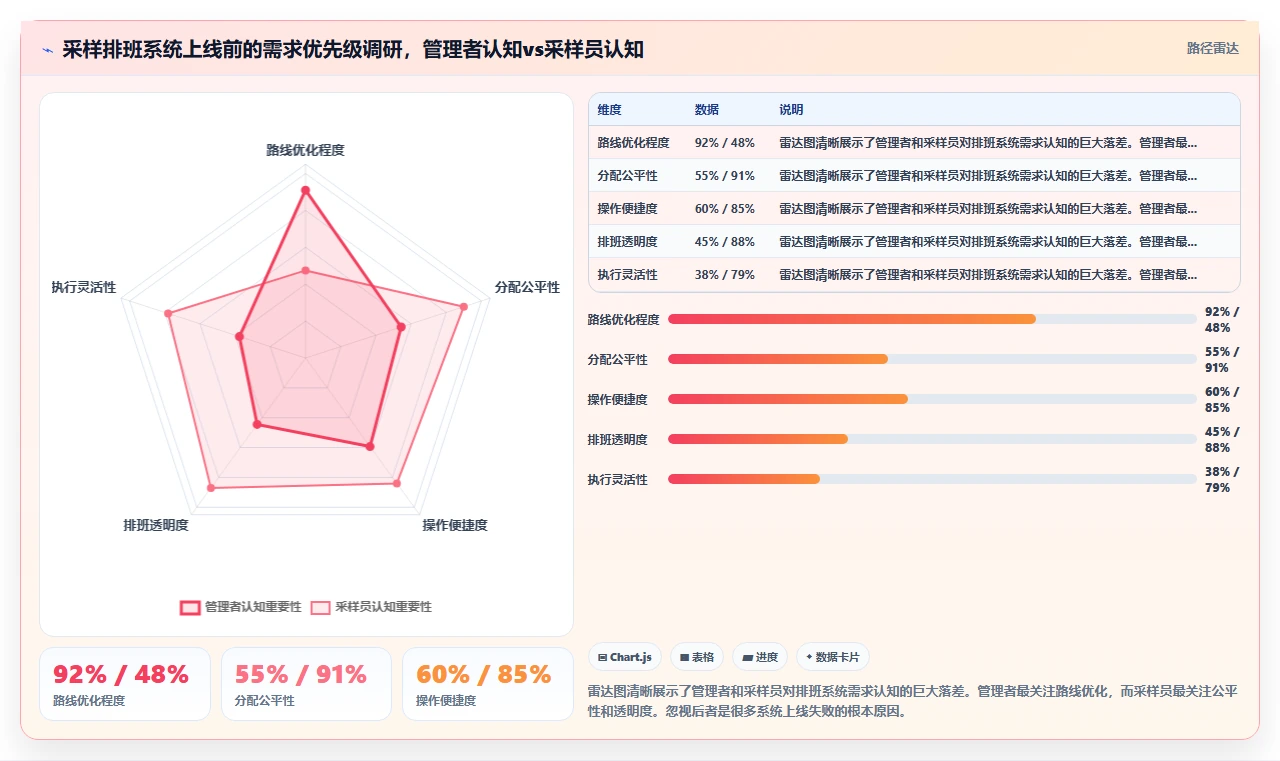
Task: Click the 路径雷达 label in the header
Action: point(1213,48)
